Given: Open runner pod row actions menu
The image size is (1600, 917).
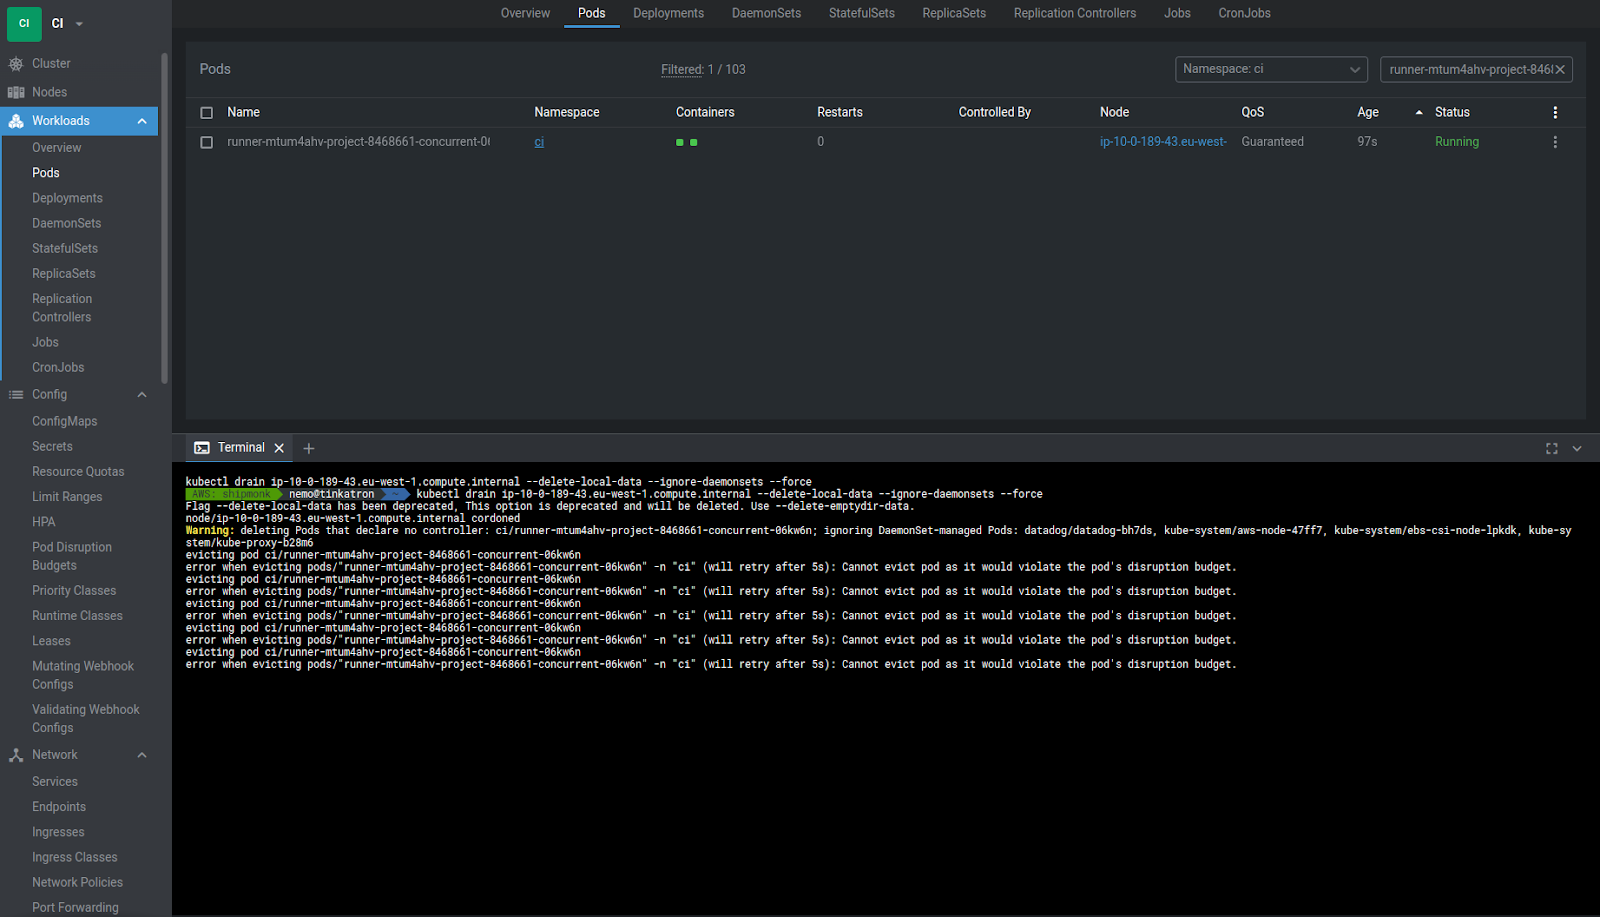Looking at the screenshot, I should [x=1555, y=142].
